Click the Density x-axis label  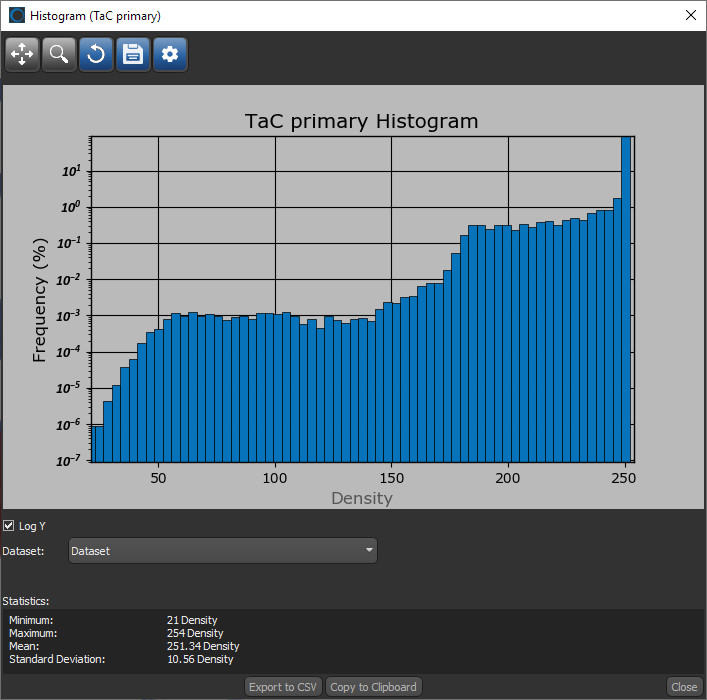361,498
